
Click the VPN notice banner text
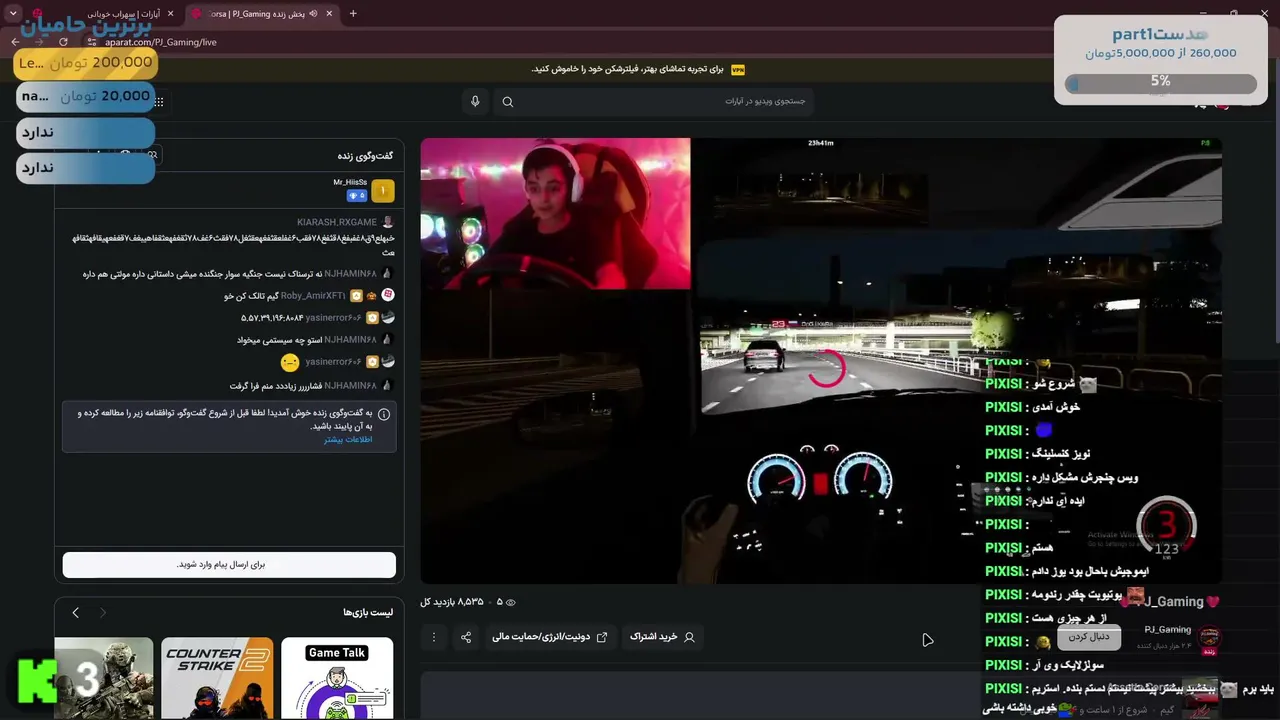pyautogui.click(x=627, y=70)
